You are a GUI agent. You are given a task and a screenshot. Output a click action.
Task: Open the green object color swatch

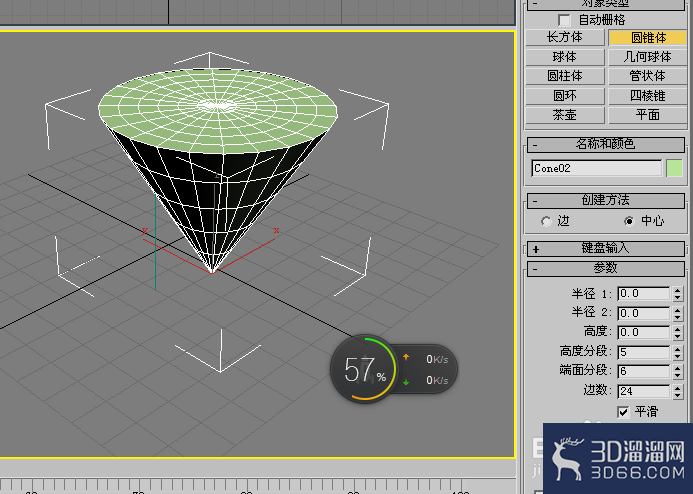[x=674, y=168]
